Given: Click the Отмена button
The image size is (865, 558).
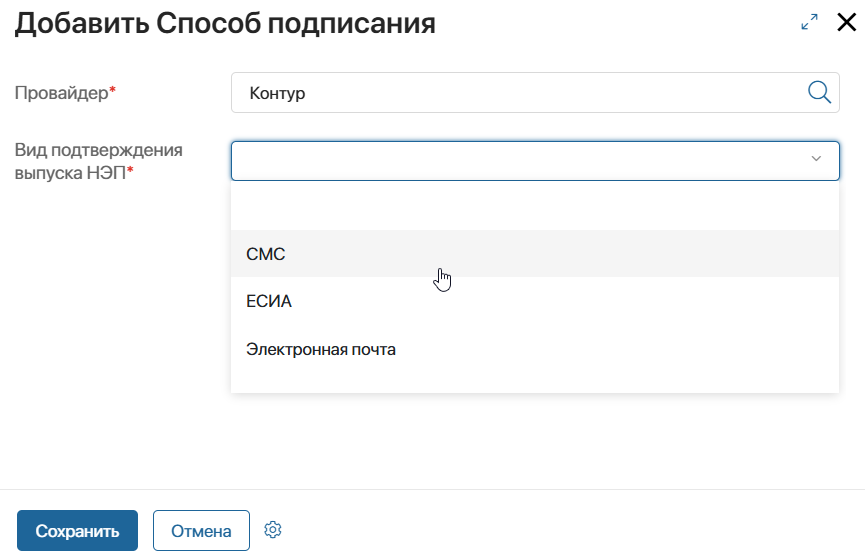Looking at the screenshot, I should (201, 530).
